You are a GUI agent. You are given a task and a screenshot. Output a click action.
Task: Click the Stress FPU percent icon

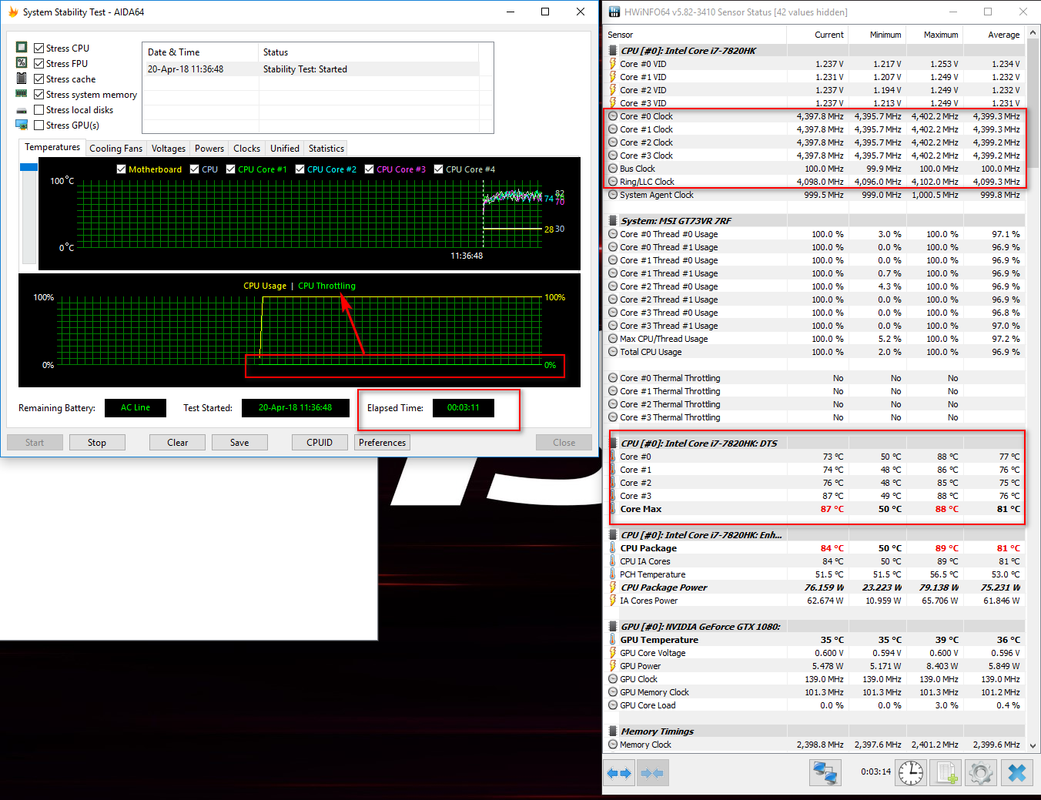coord(22,62)
